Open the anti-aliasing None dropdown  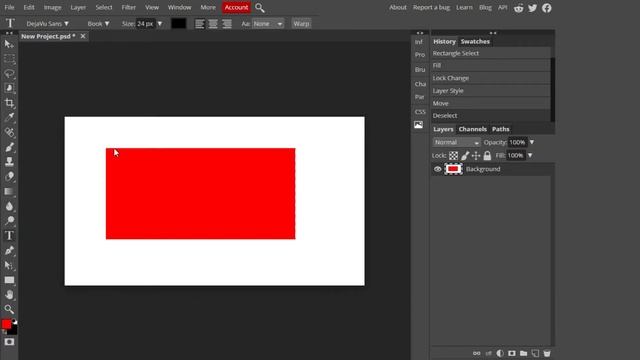click(268, 24)
